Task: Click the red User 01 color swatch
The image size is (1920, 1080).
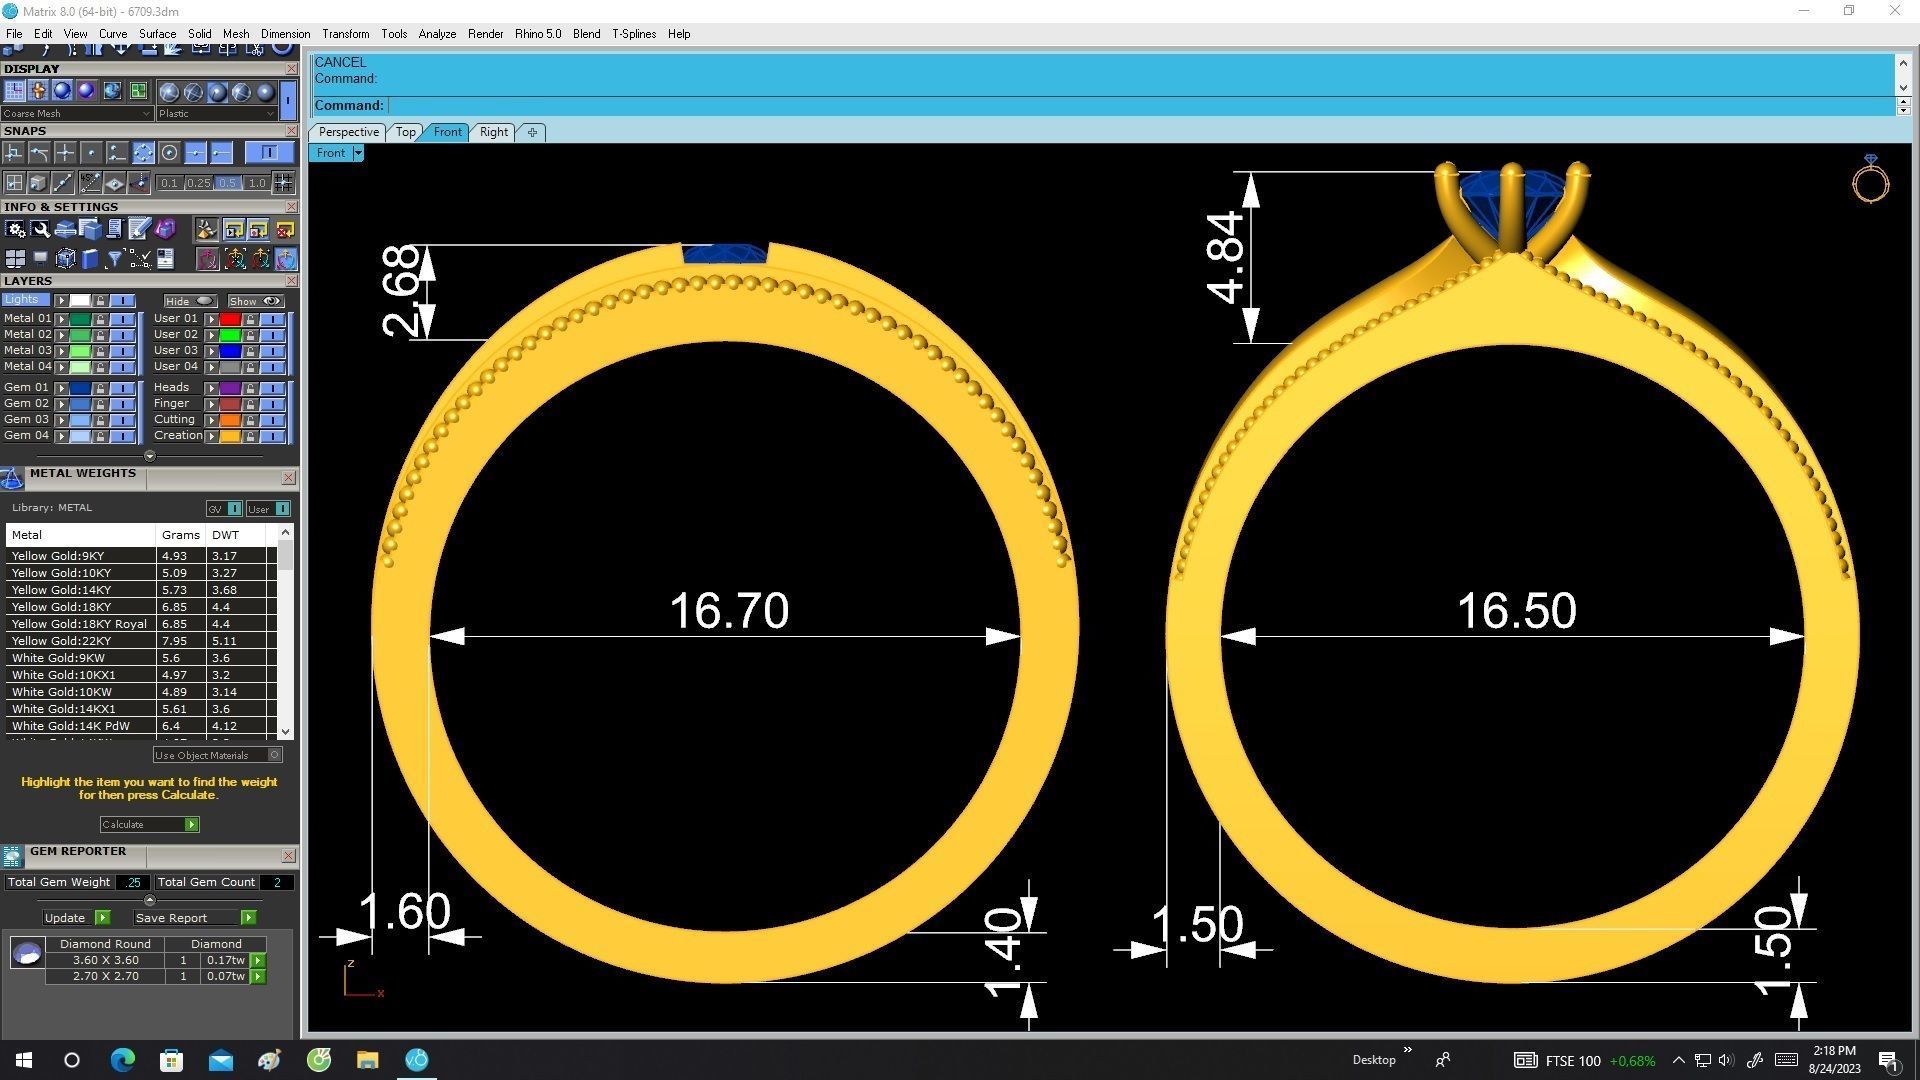Action: click(230, 319)
